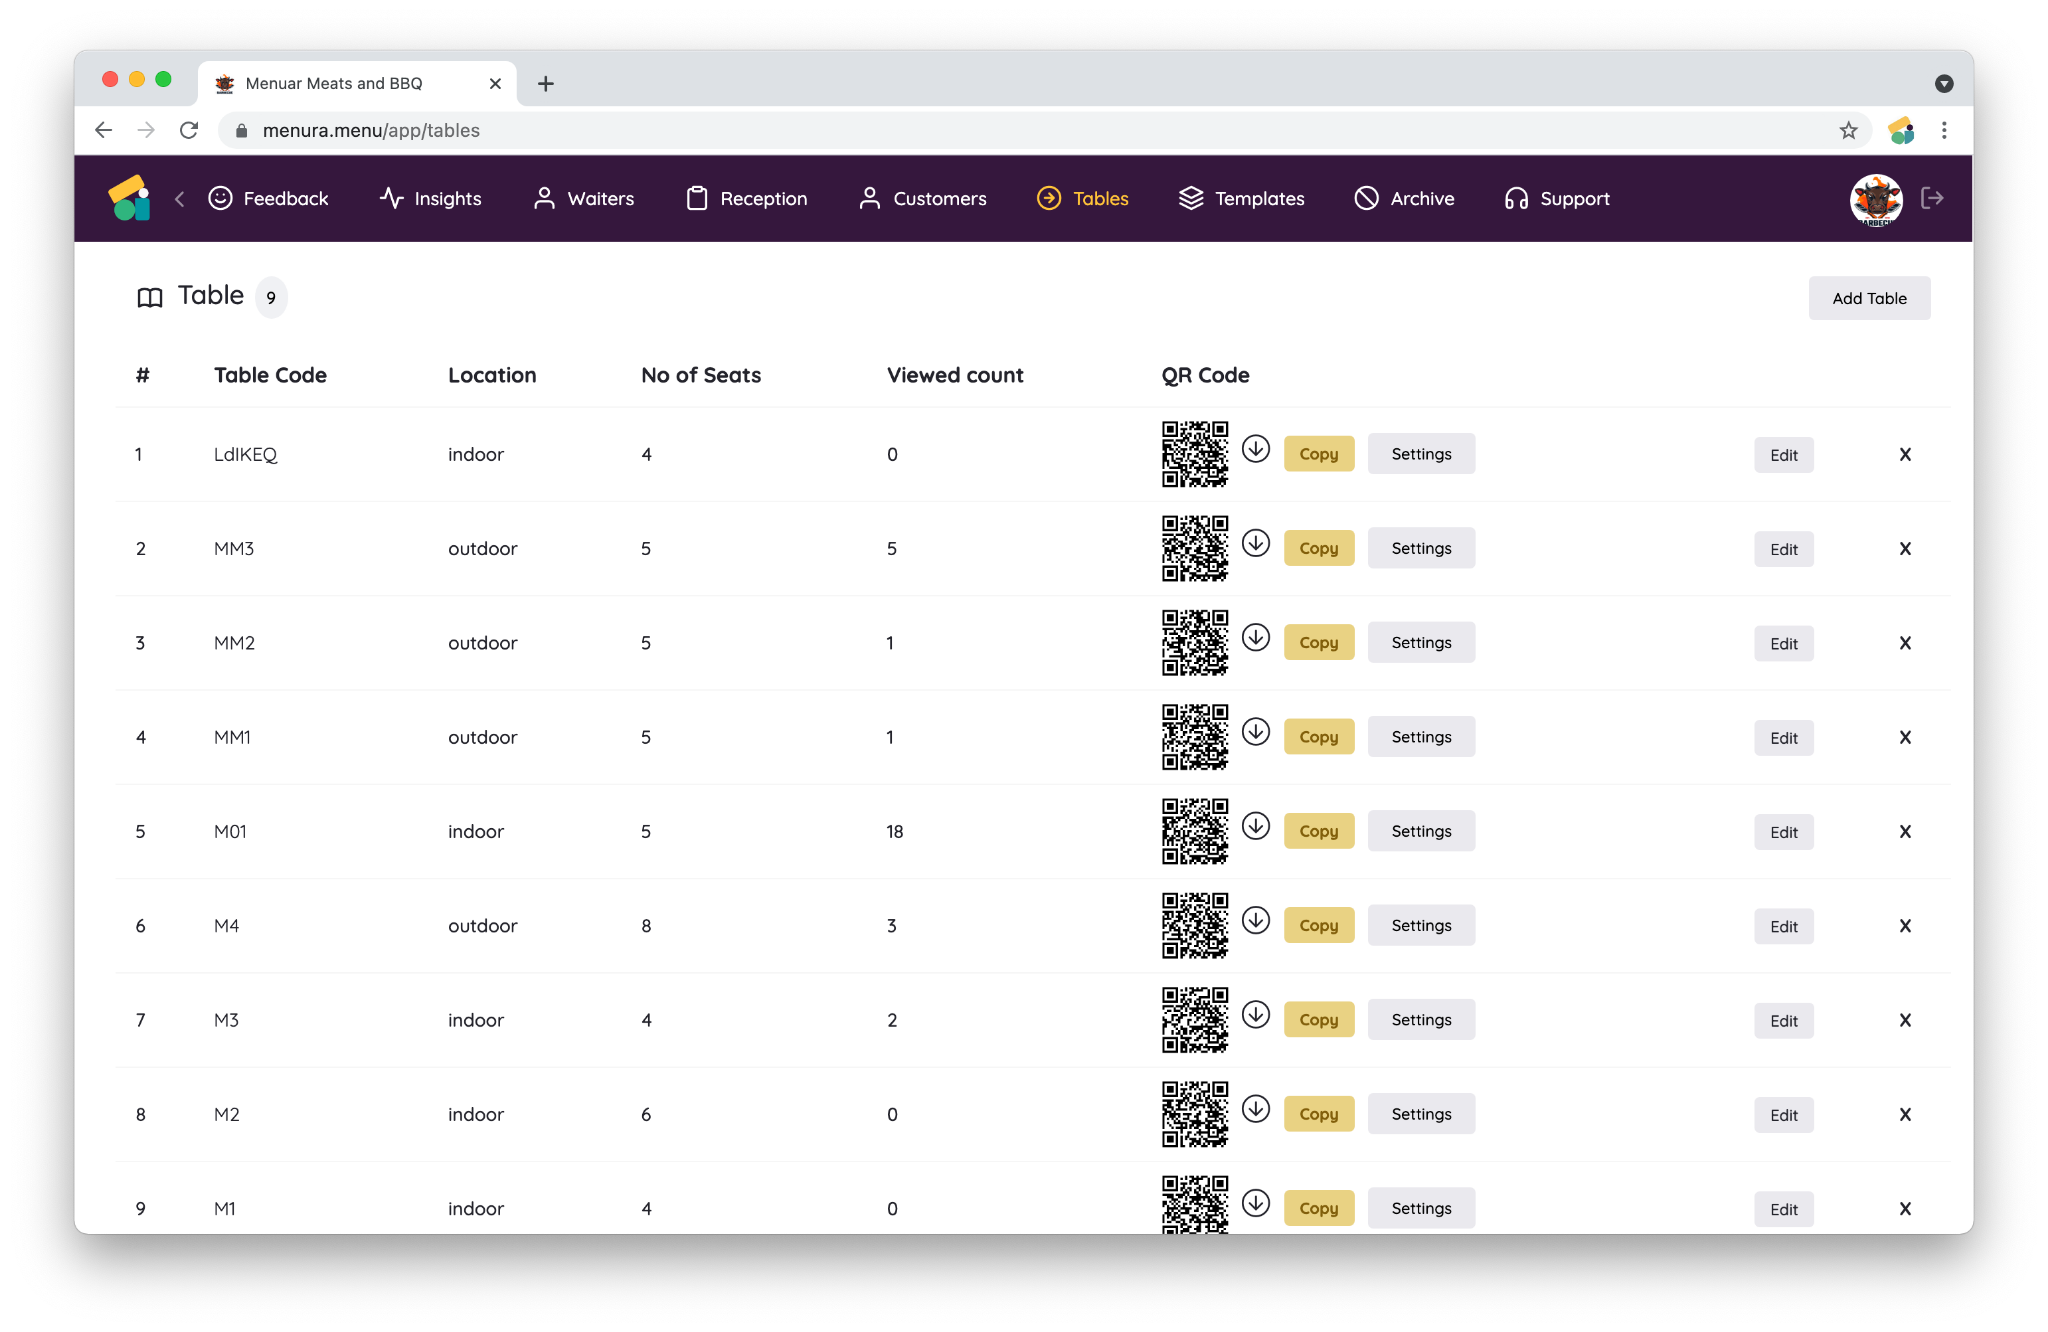Click the Viewed count column header
The height and width of the screenshot is (1332, 2048).
[x=955, y=375]
